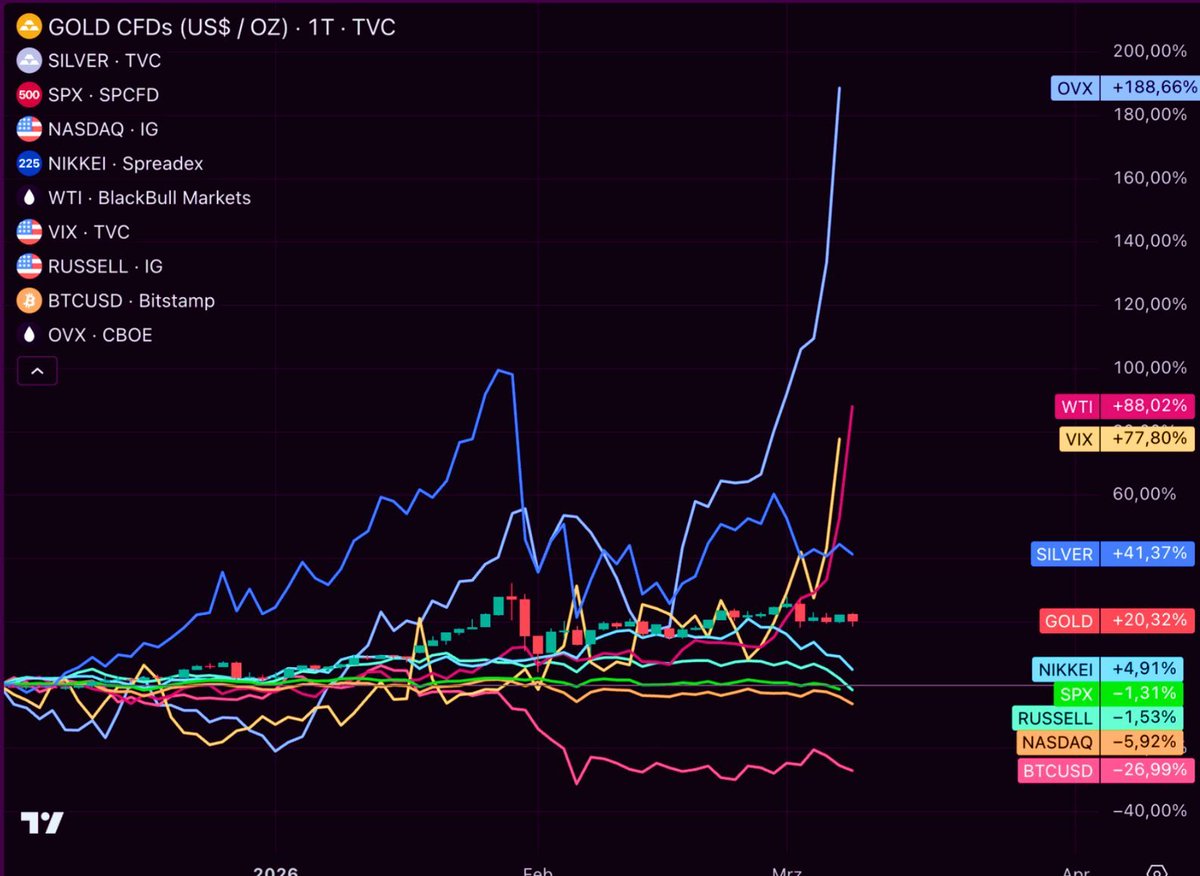Collapse the symbol legend list

coord(37,371)
